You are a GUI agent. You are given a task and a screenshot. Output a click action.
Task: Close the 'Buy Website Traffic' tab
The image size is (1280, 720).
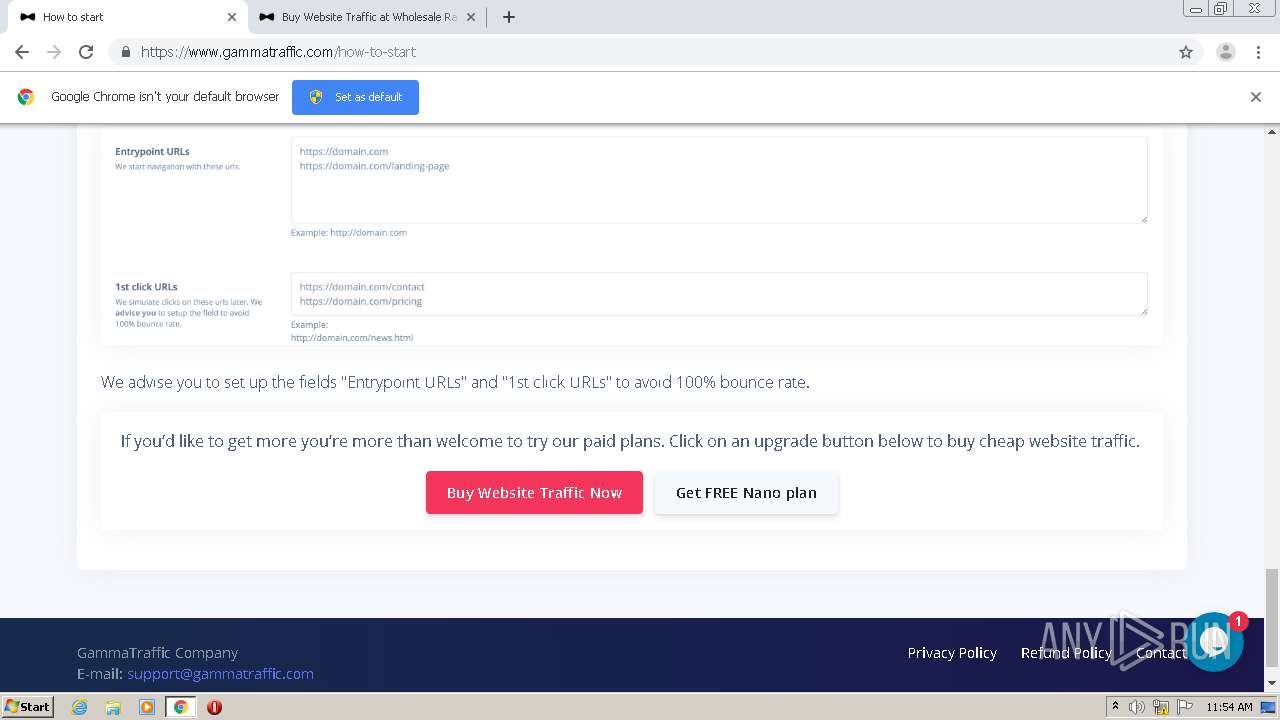point(471,17)
